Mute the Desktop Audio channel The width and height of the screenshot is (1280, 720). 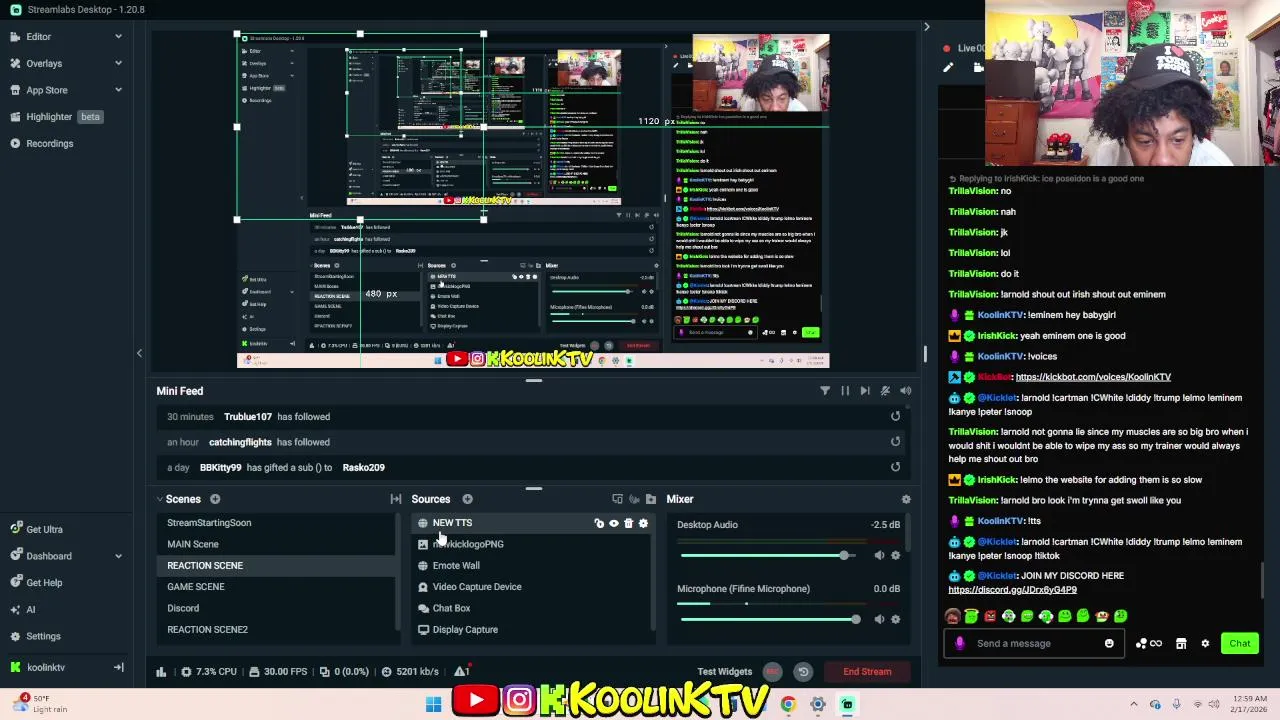[879, 555]
